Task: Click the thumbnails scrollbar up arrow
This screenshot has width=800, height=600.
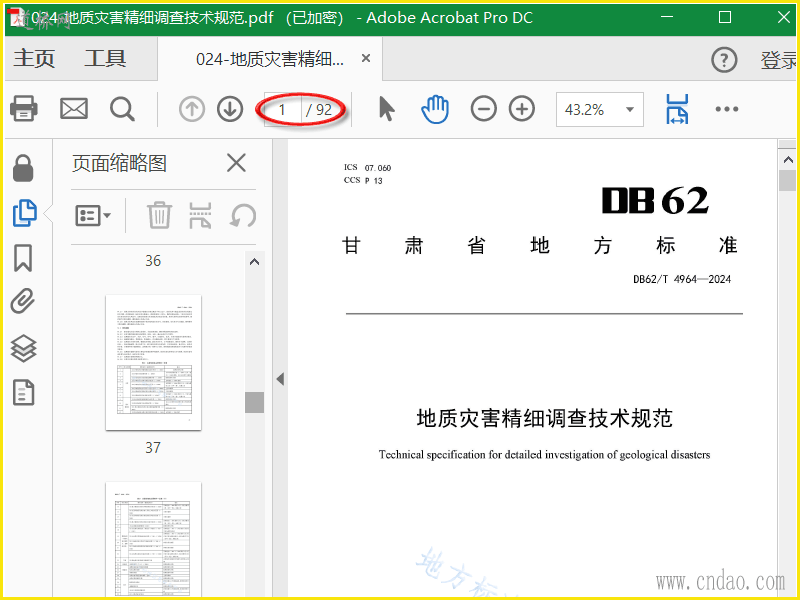Action: (255, 262)
